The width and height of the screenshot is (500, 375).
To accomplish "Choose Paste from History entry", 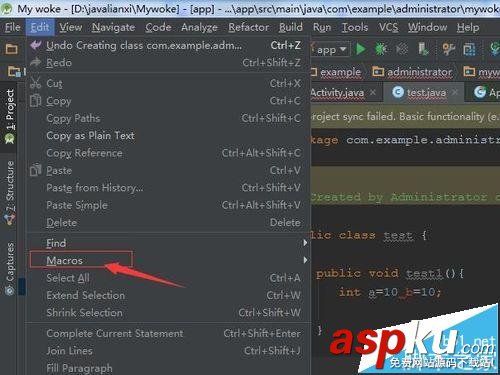I will [x=168, y=187].
